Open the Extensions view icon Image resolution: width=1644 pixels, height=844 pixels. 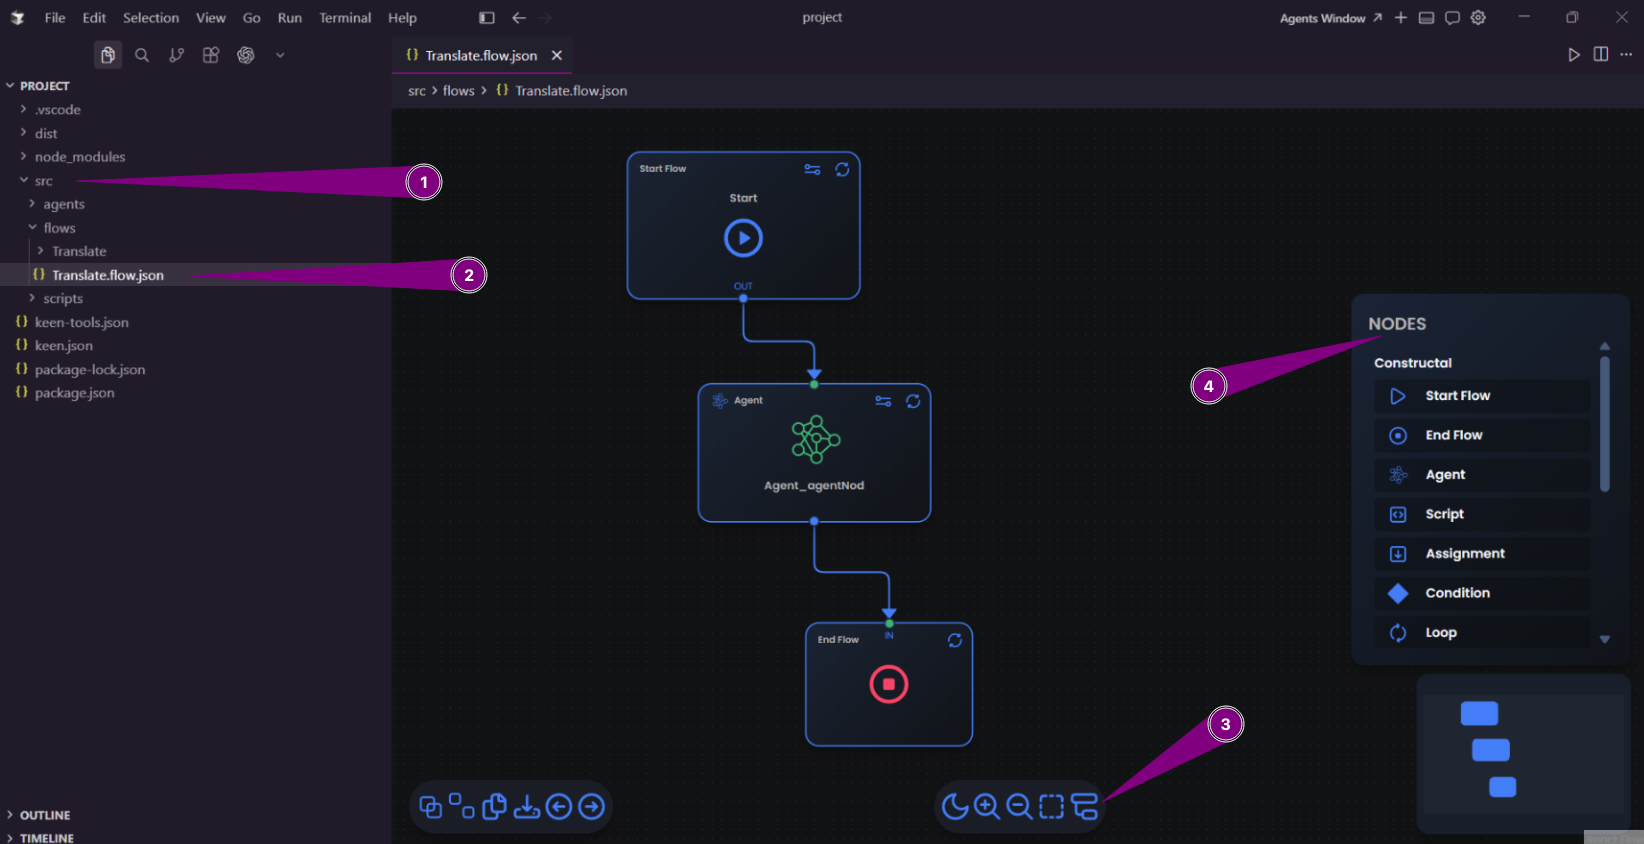(211, 55)
